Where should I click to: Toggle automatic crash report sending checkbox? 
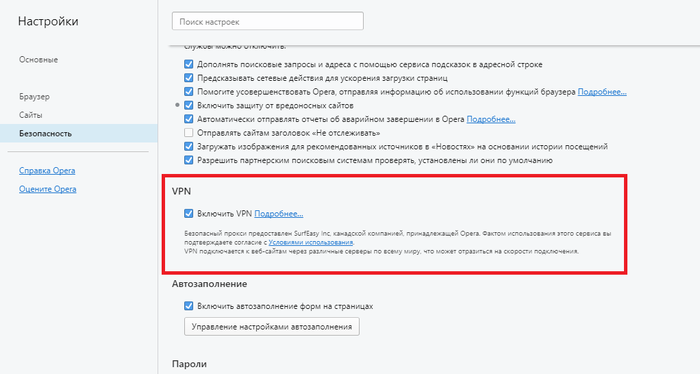188,119
